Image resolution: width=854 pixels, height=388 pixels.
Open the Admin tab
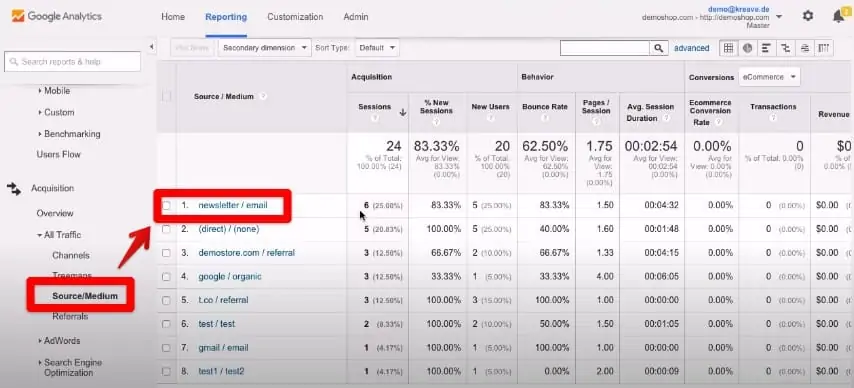click(x=356, y=17)
